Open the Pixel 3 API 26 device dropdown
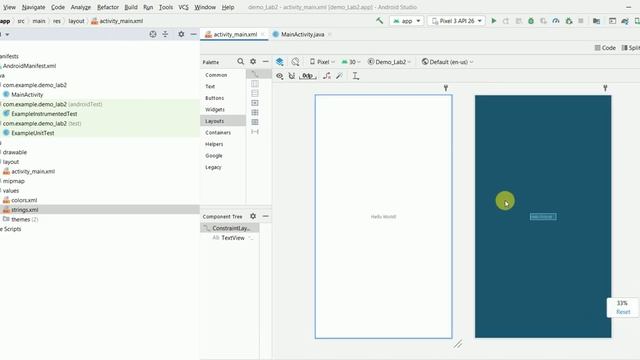 [456, 21]
